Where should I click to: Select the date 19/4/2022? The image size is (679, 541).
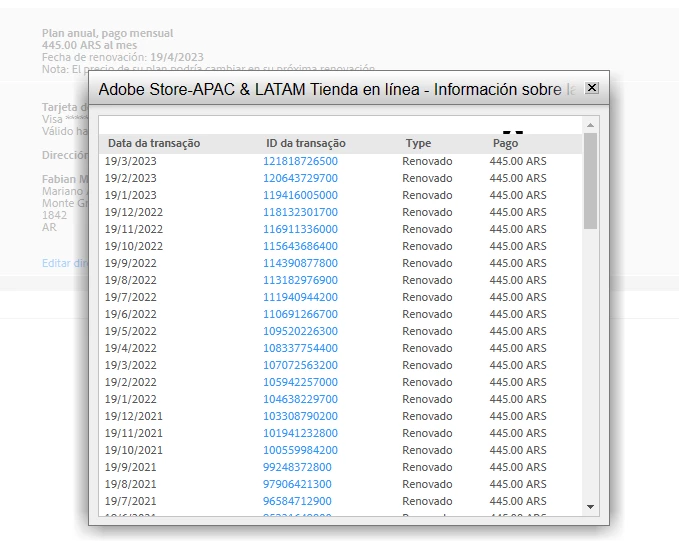click(x=130, y=348)
